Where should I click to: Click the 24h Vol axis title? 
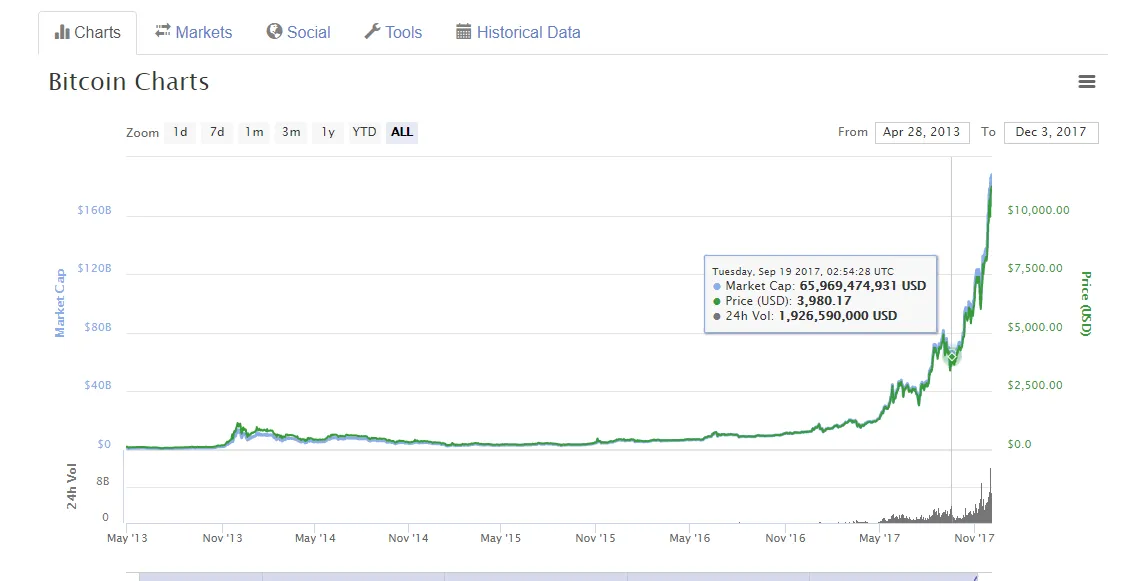(x=72, y=487)
